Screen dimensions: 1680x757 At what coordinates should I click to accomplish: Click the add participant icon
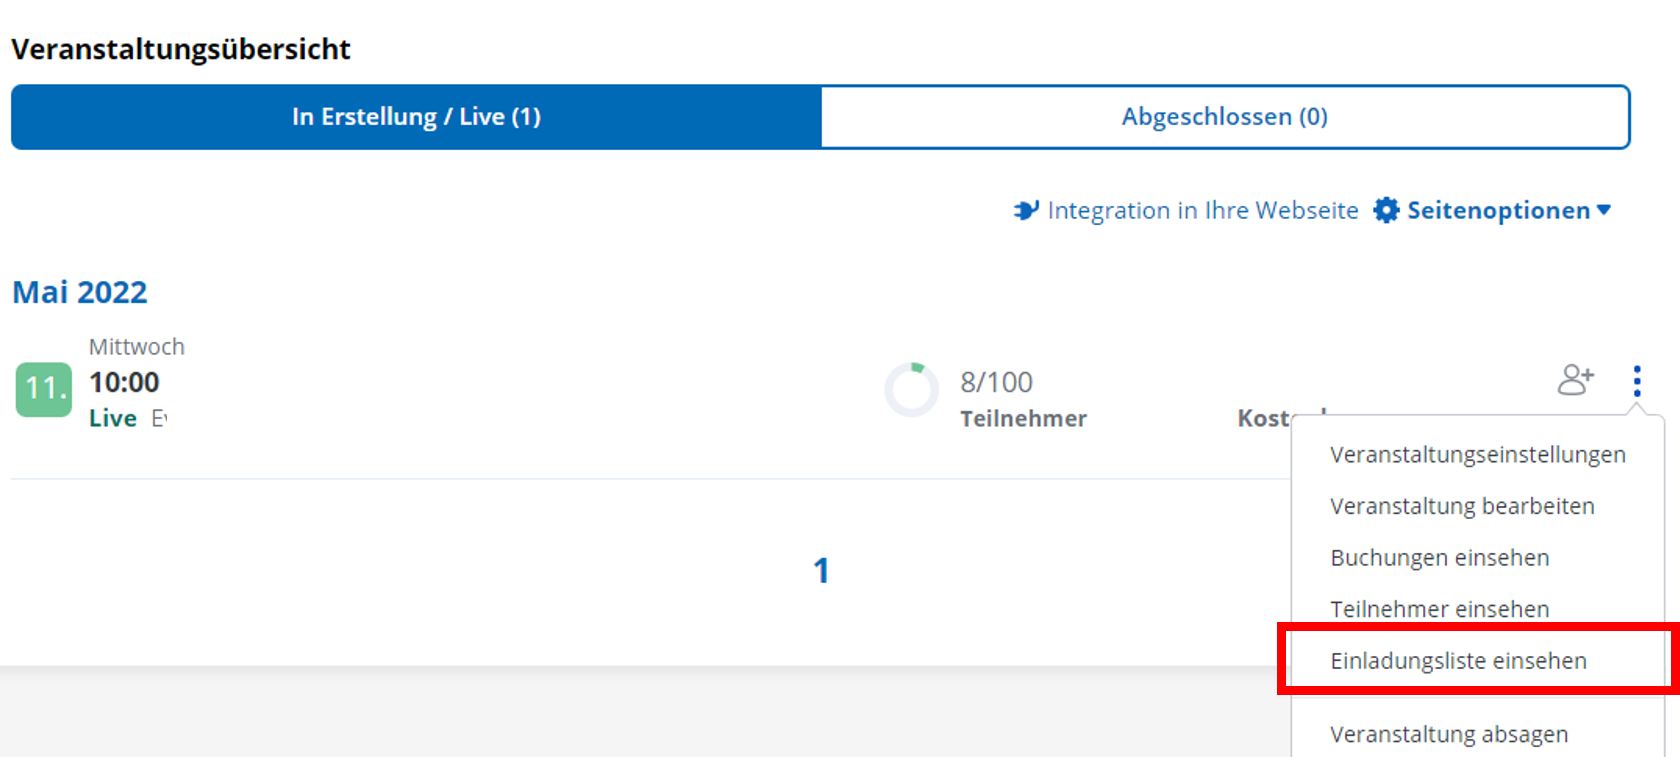pos(1575,380)
